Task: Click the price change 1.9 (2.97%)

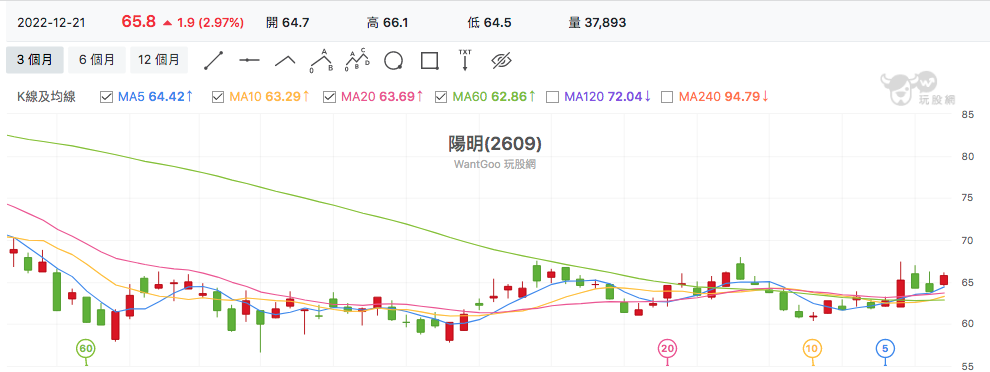Action: point(210,23)
